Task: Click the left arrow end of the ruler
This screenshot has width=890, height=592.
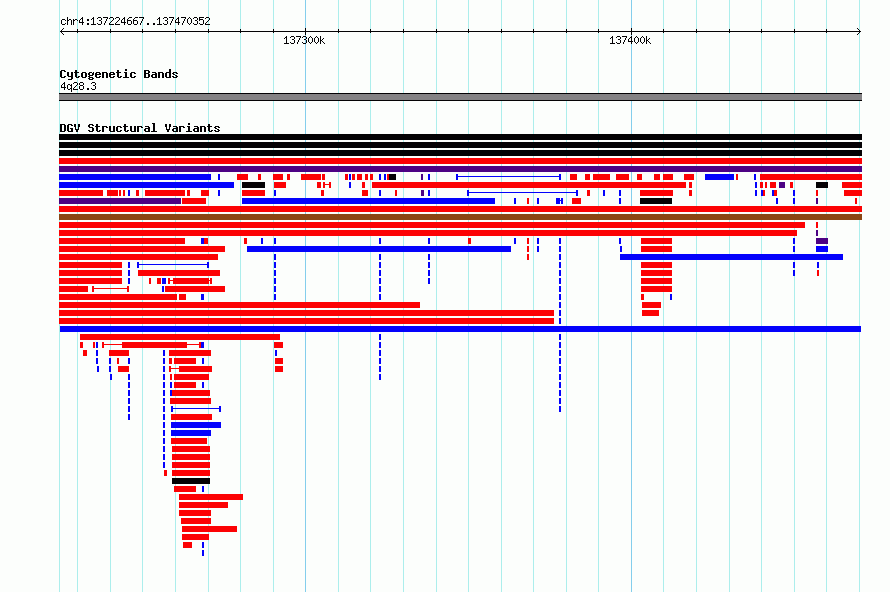Action: [62, 32]
